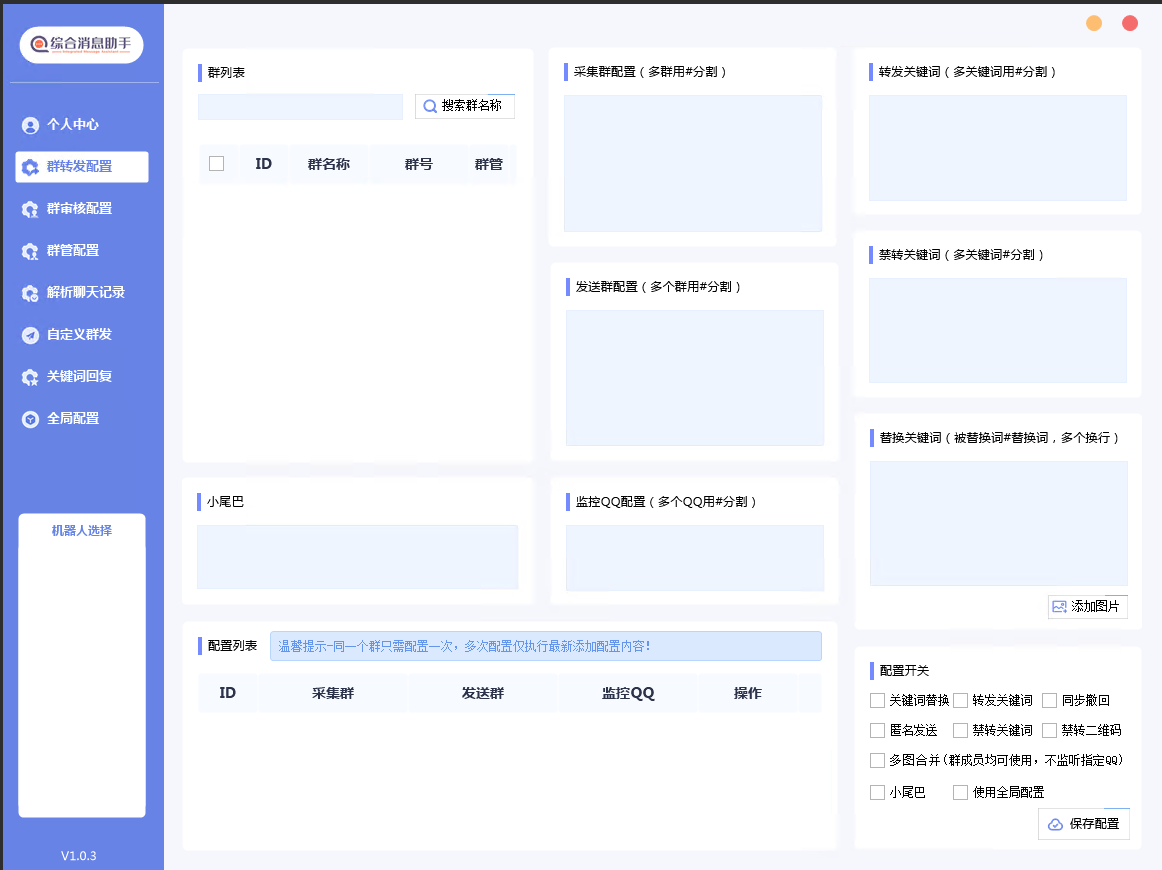Click the 群审核配置 sidebar icon

tap(30, 209)
